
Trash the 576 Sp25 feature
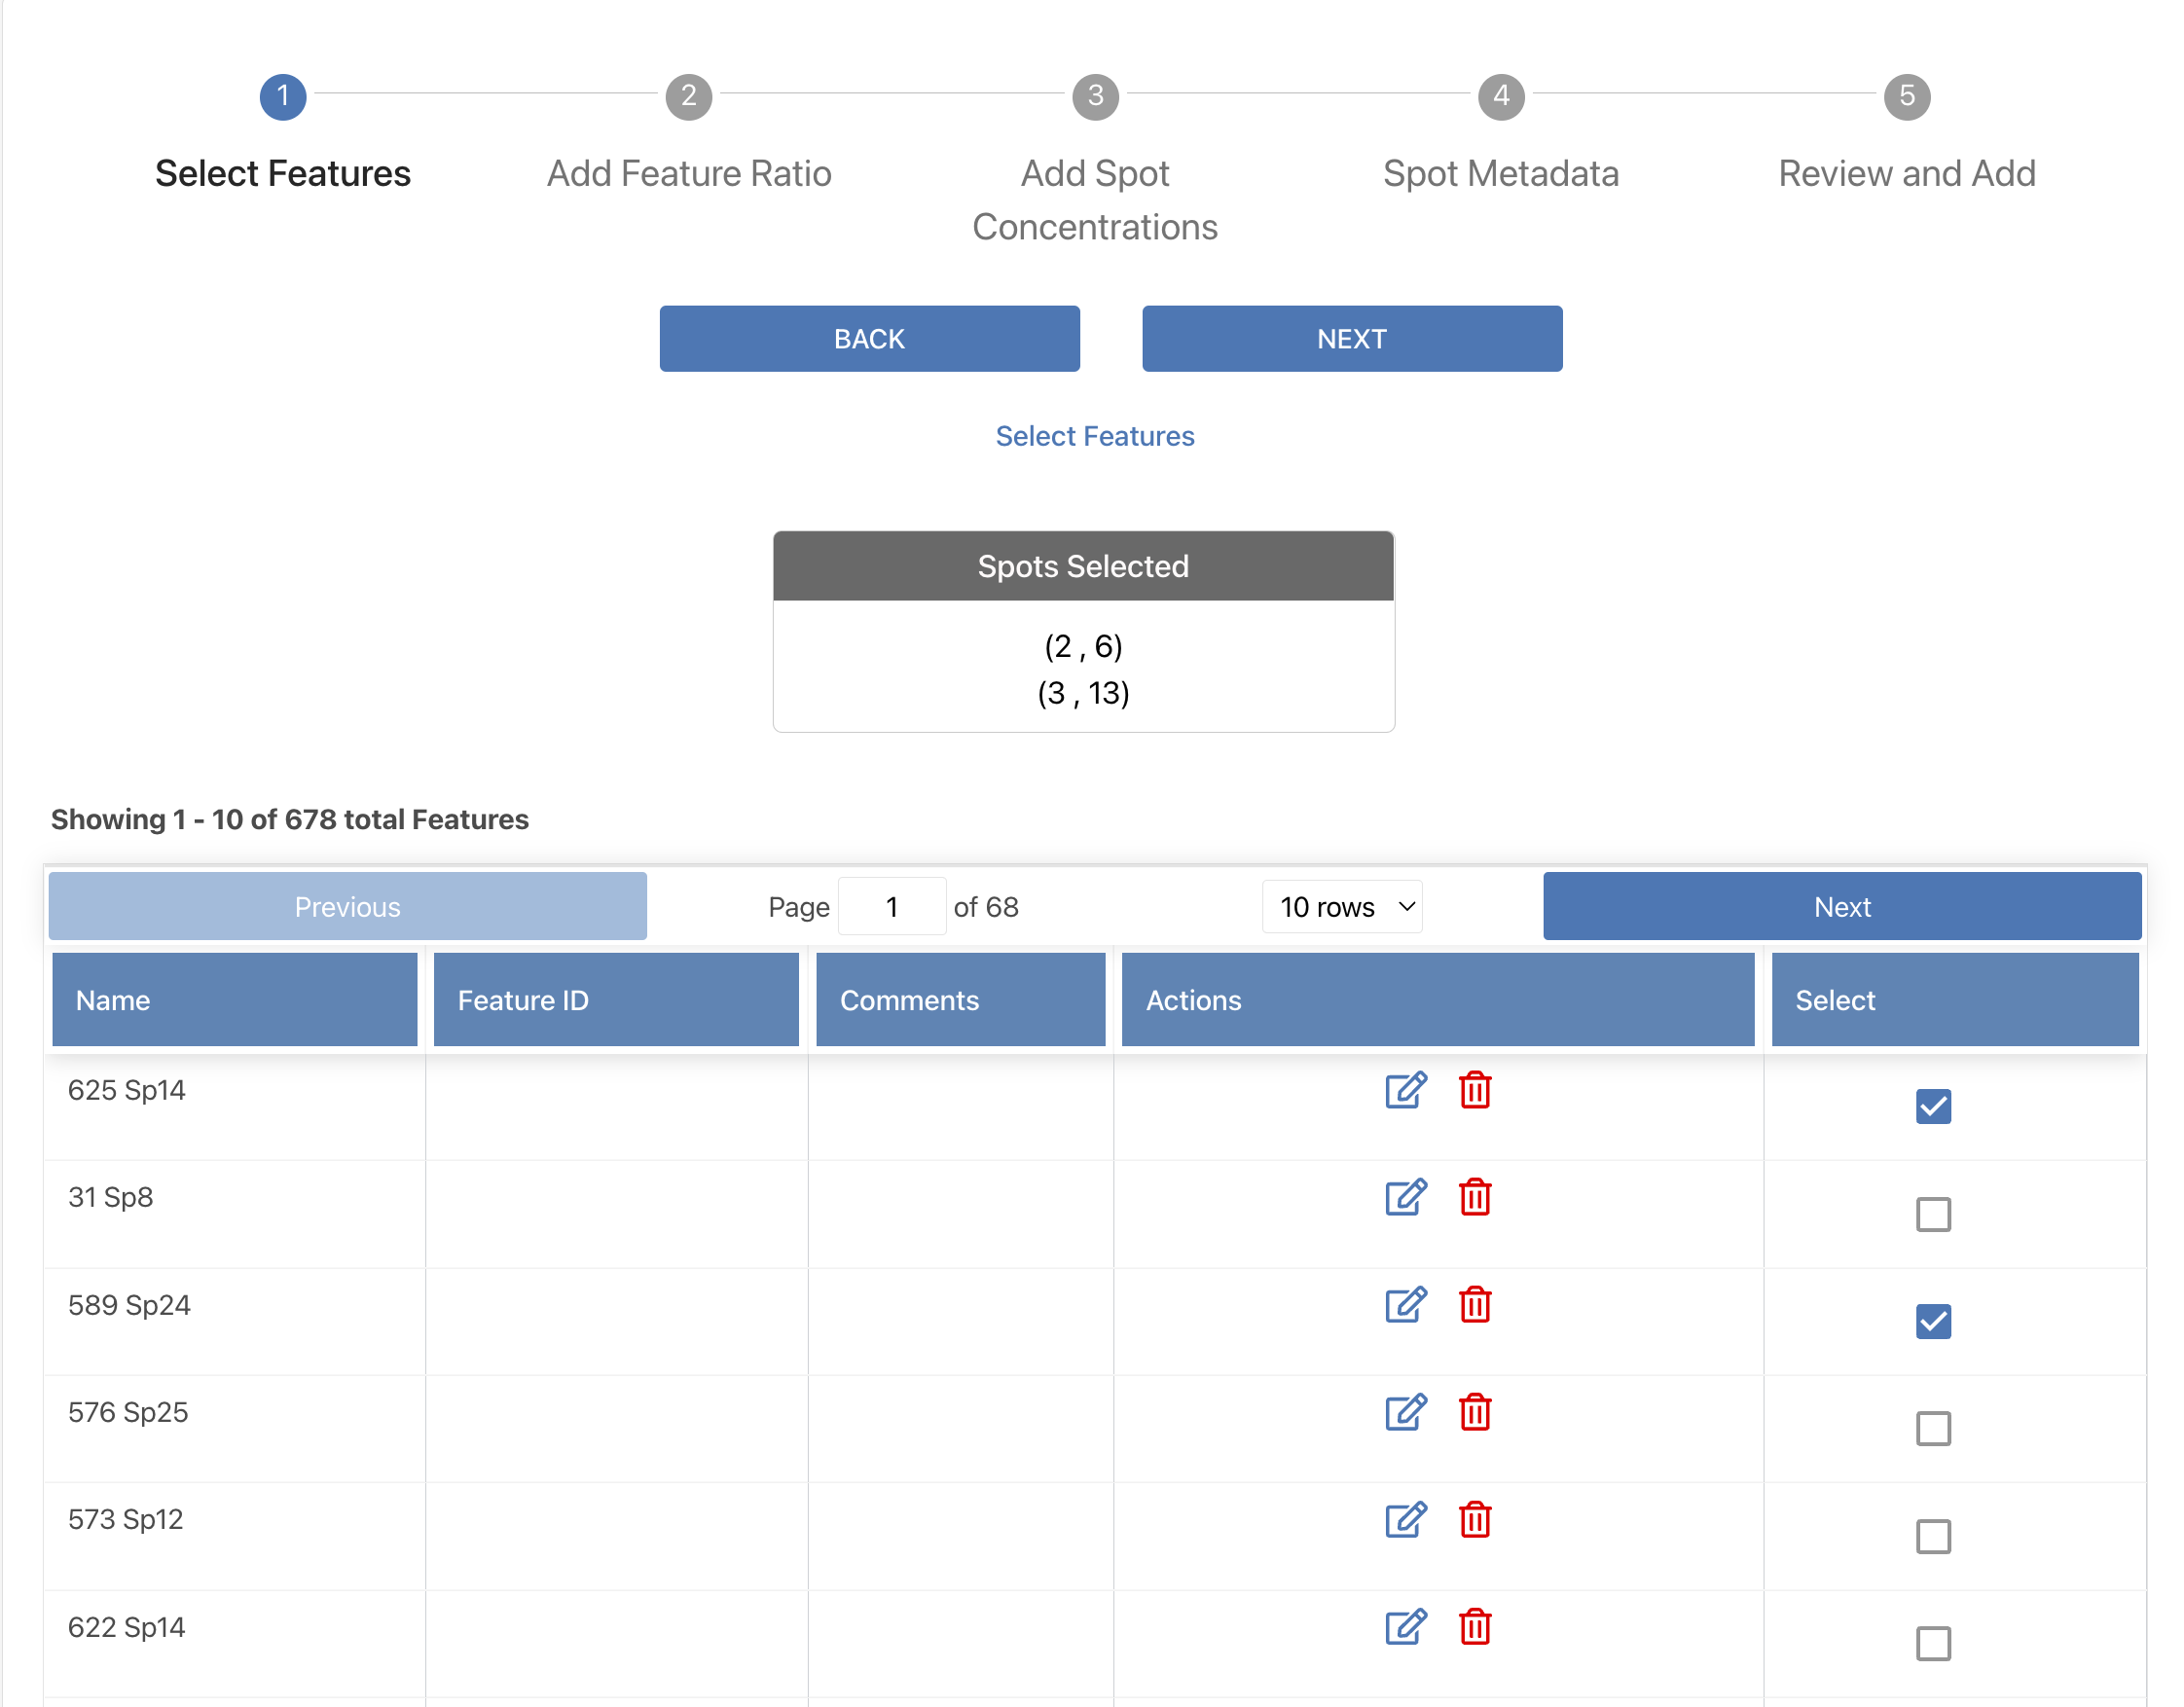point(1475,1412)
